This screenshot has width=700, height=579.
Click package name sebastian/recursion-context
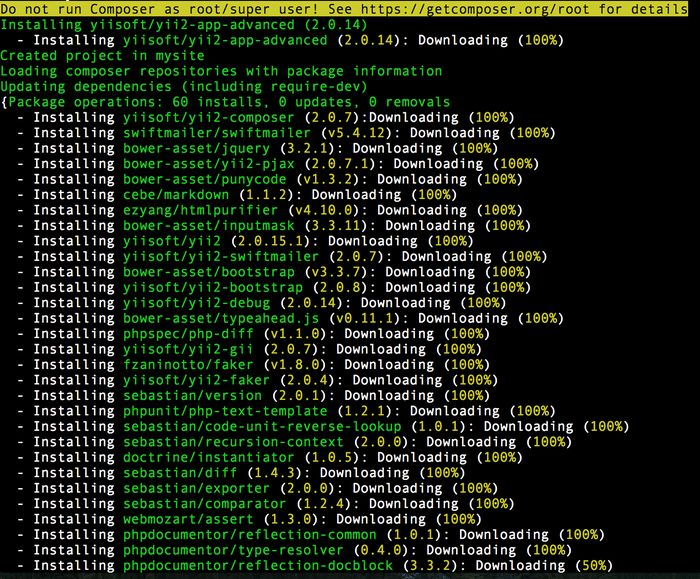click(233, 442)
